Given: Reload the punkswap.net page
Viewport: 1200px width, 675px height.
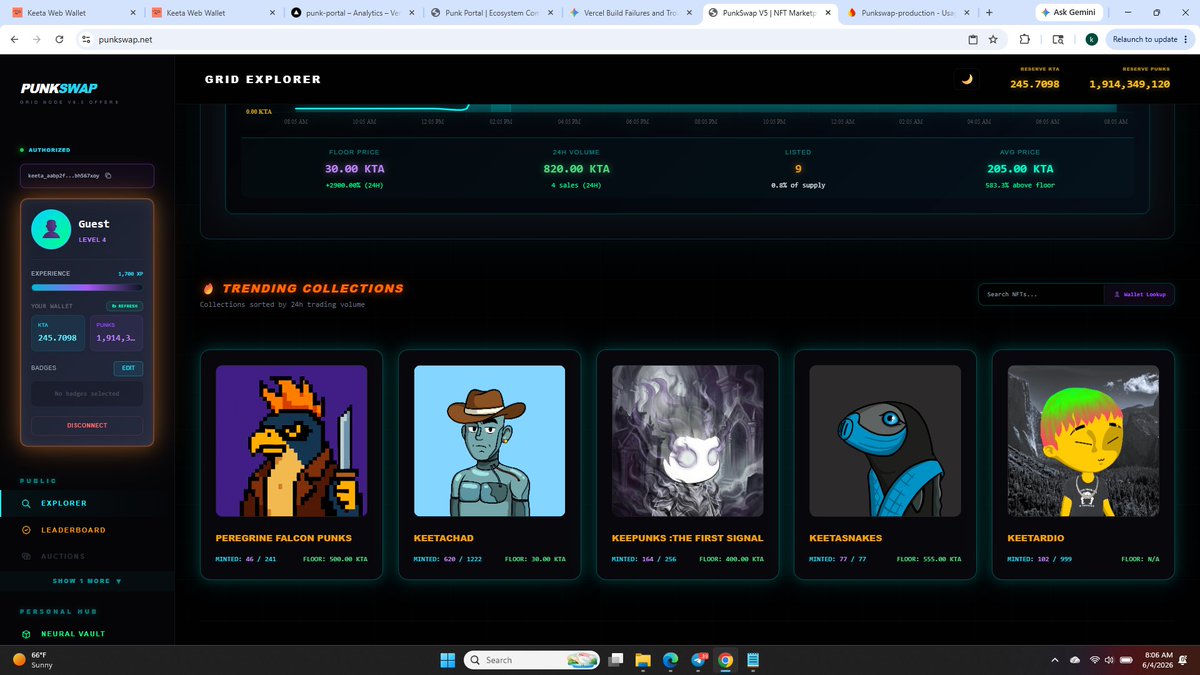Looking at the screenshot, I should tap(60, 39).
